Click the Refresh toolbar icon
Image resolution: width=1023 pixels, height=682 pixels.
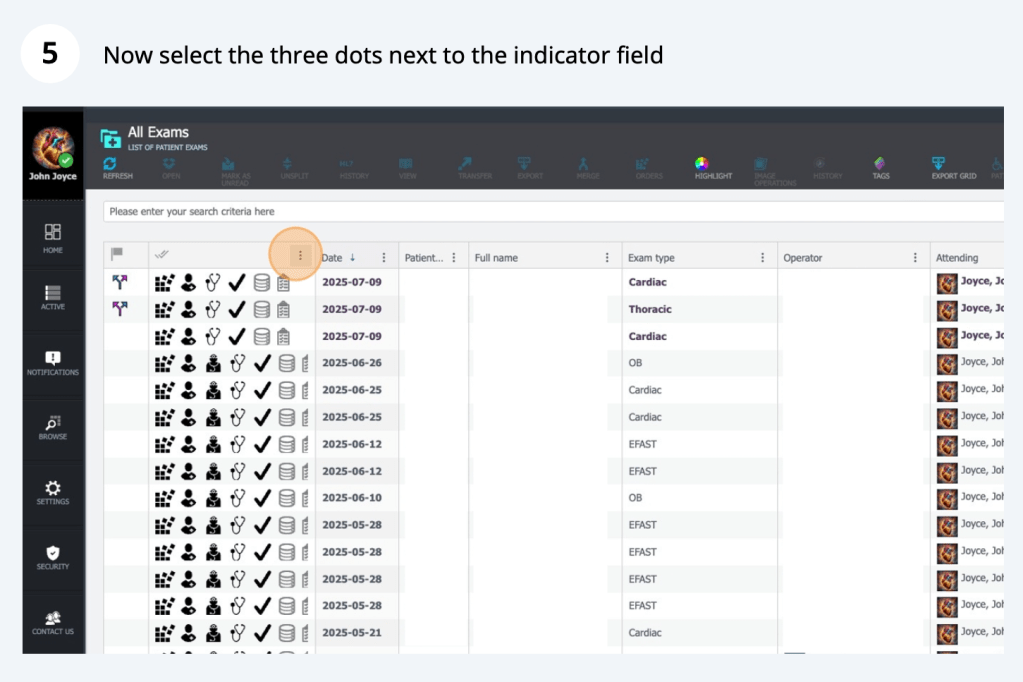117,166
